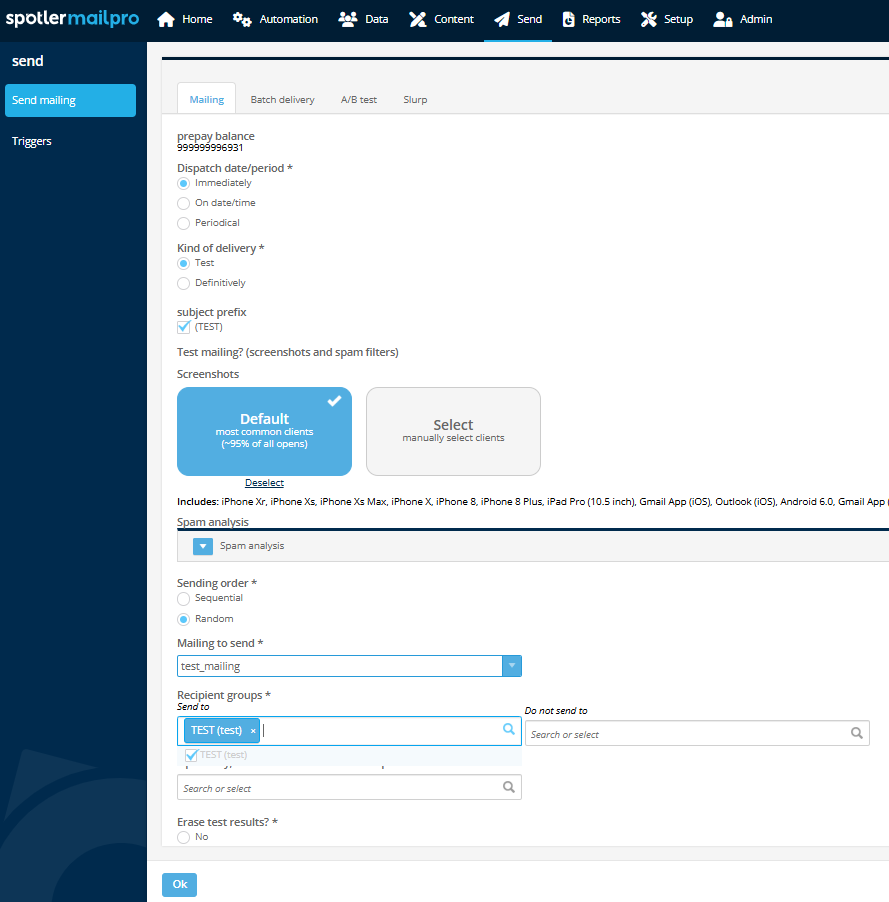Click the Admin user icon
This screenshot has width=889, height=902.
[x=723, y=20]
